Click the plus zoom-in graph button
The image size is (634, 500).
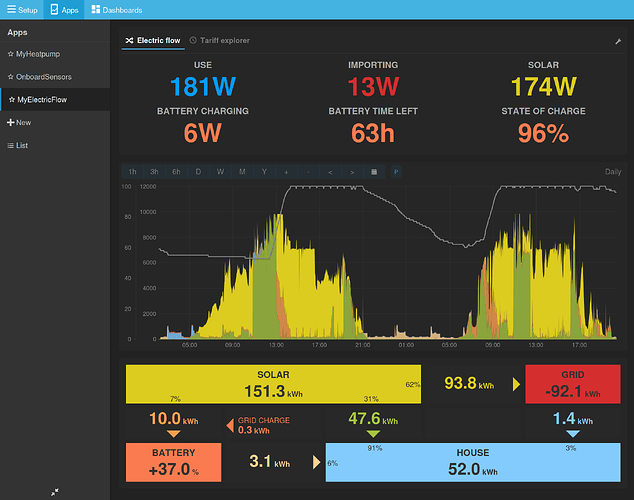(286, 172)
